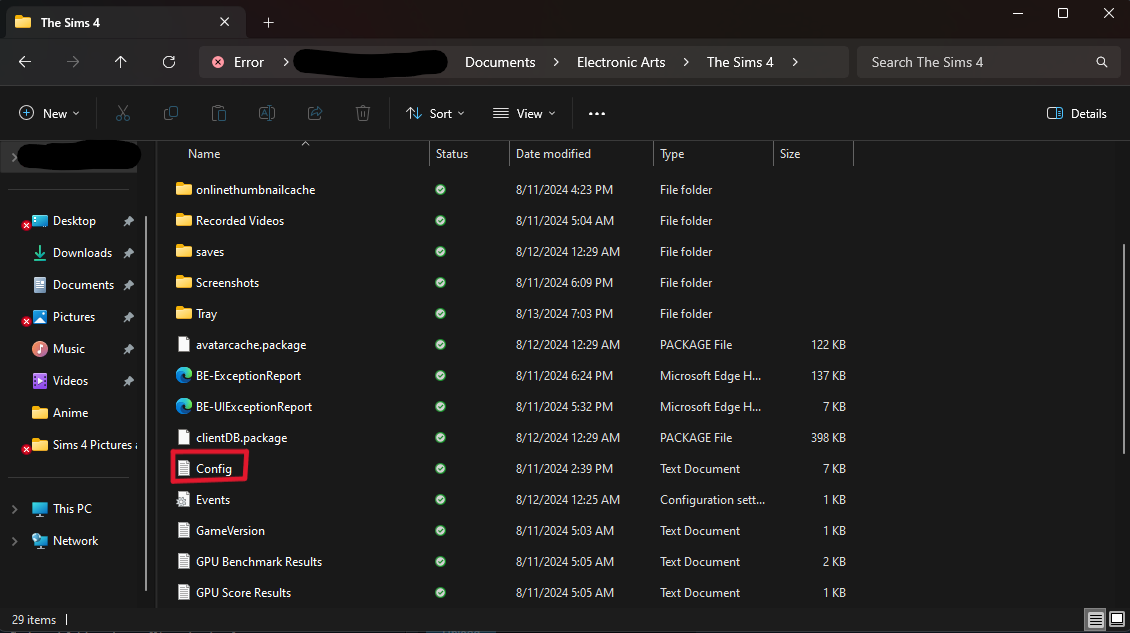Click the Rename toolbar icon
This screenshot has width=1130, height=633.
(x=267, y=113)
